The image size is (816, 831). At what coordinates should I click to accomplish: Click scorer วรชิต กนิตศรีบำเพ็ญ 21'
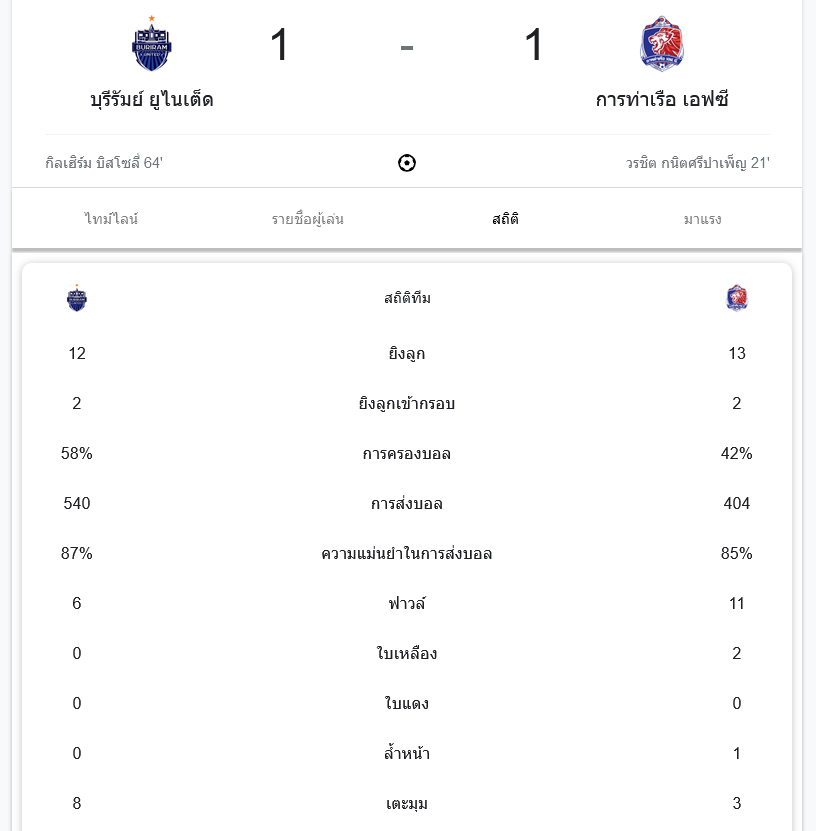698,163
